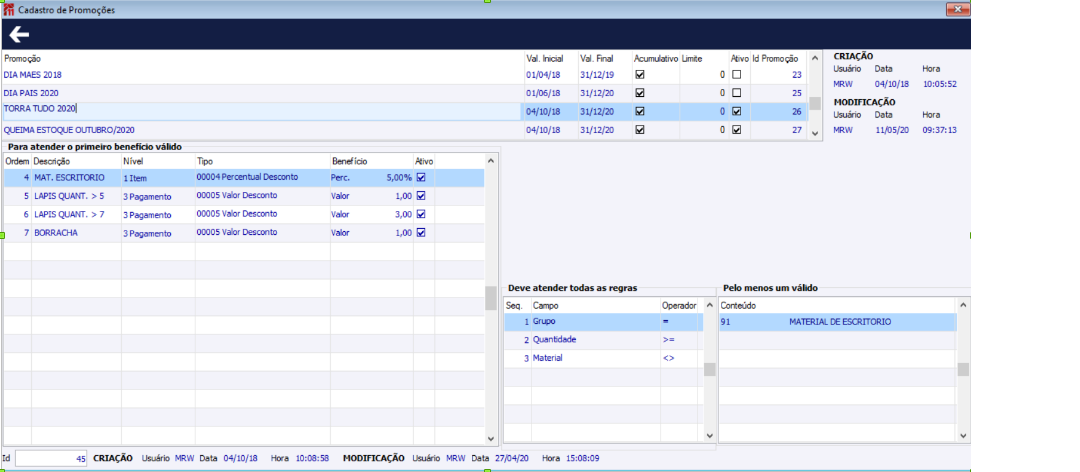Click Conteúdo list scroll up arrow
Viewport: 1080px width, 472px height.
[964, 304]
